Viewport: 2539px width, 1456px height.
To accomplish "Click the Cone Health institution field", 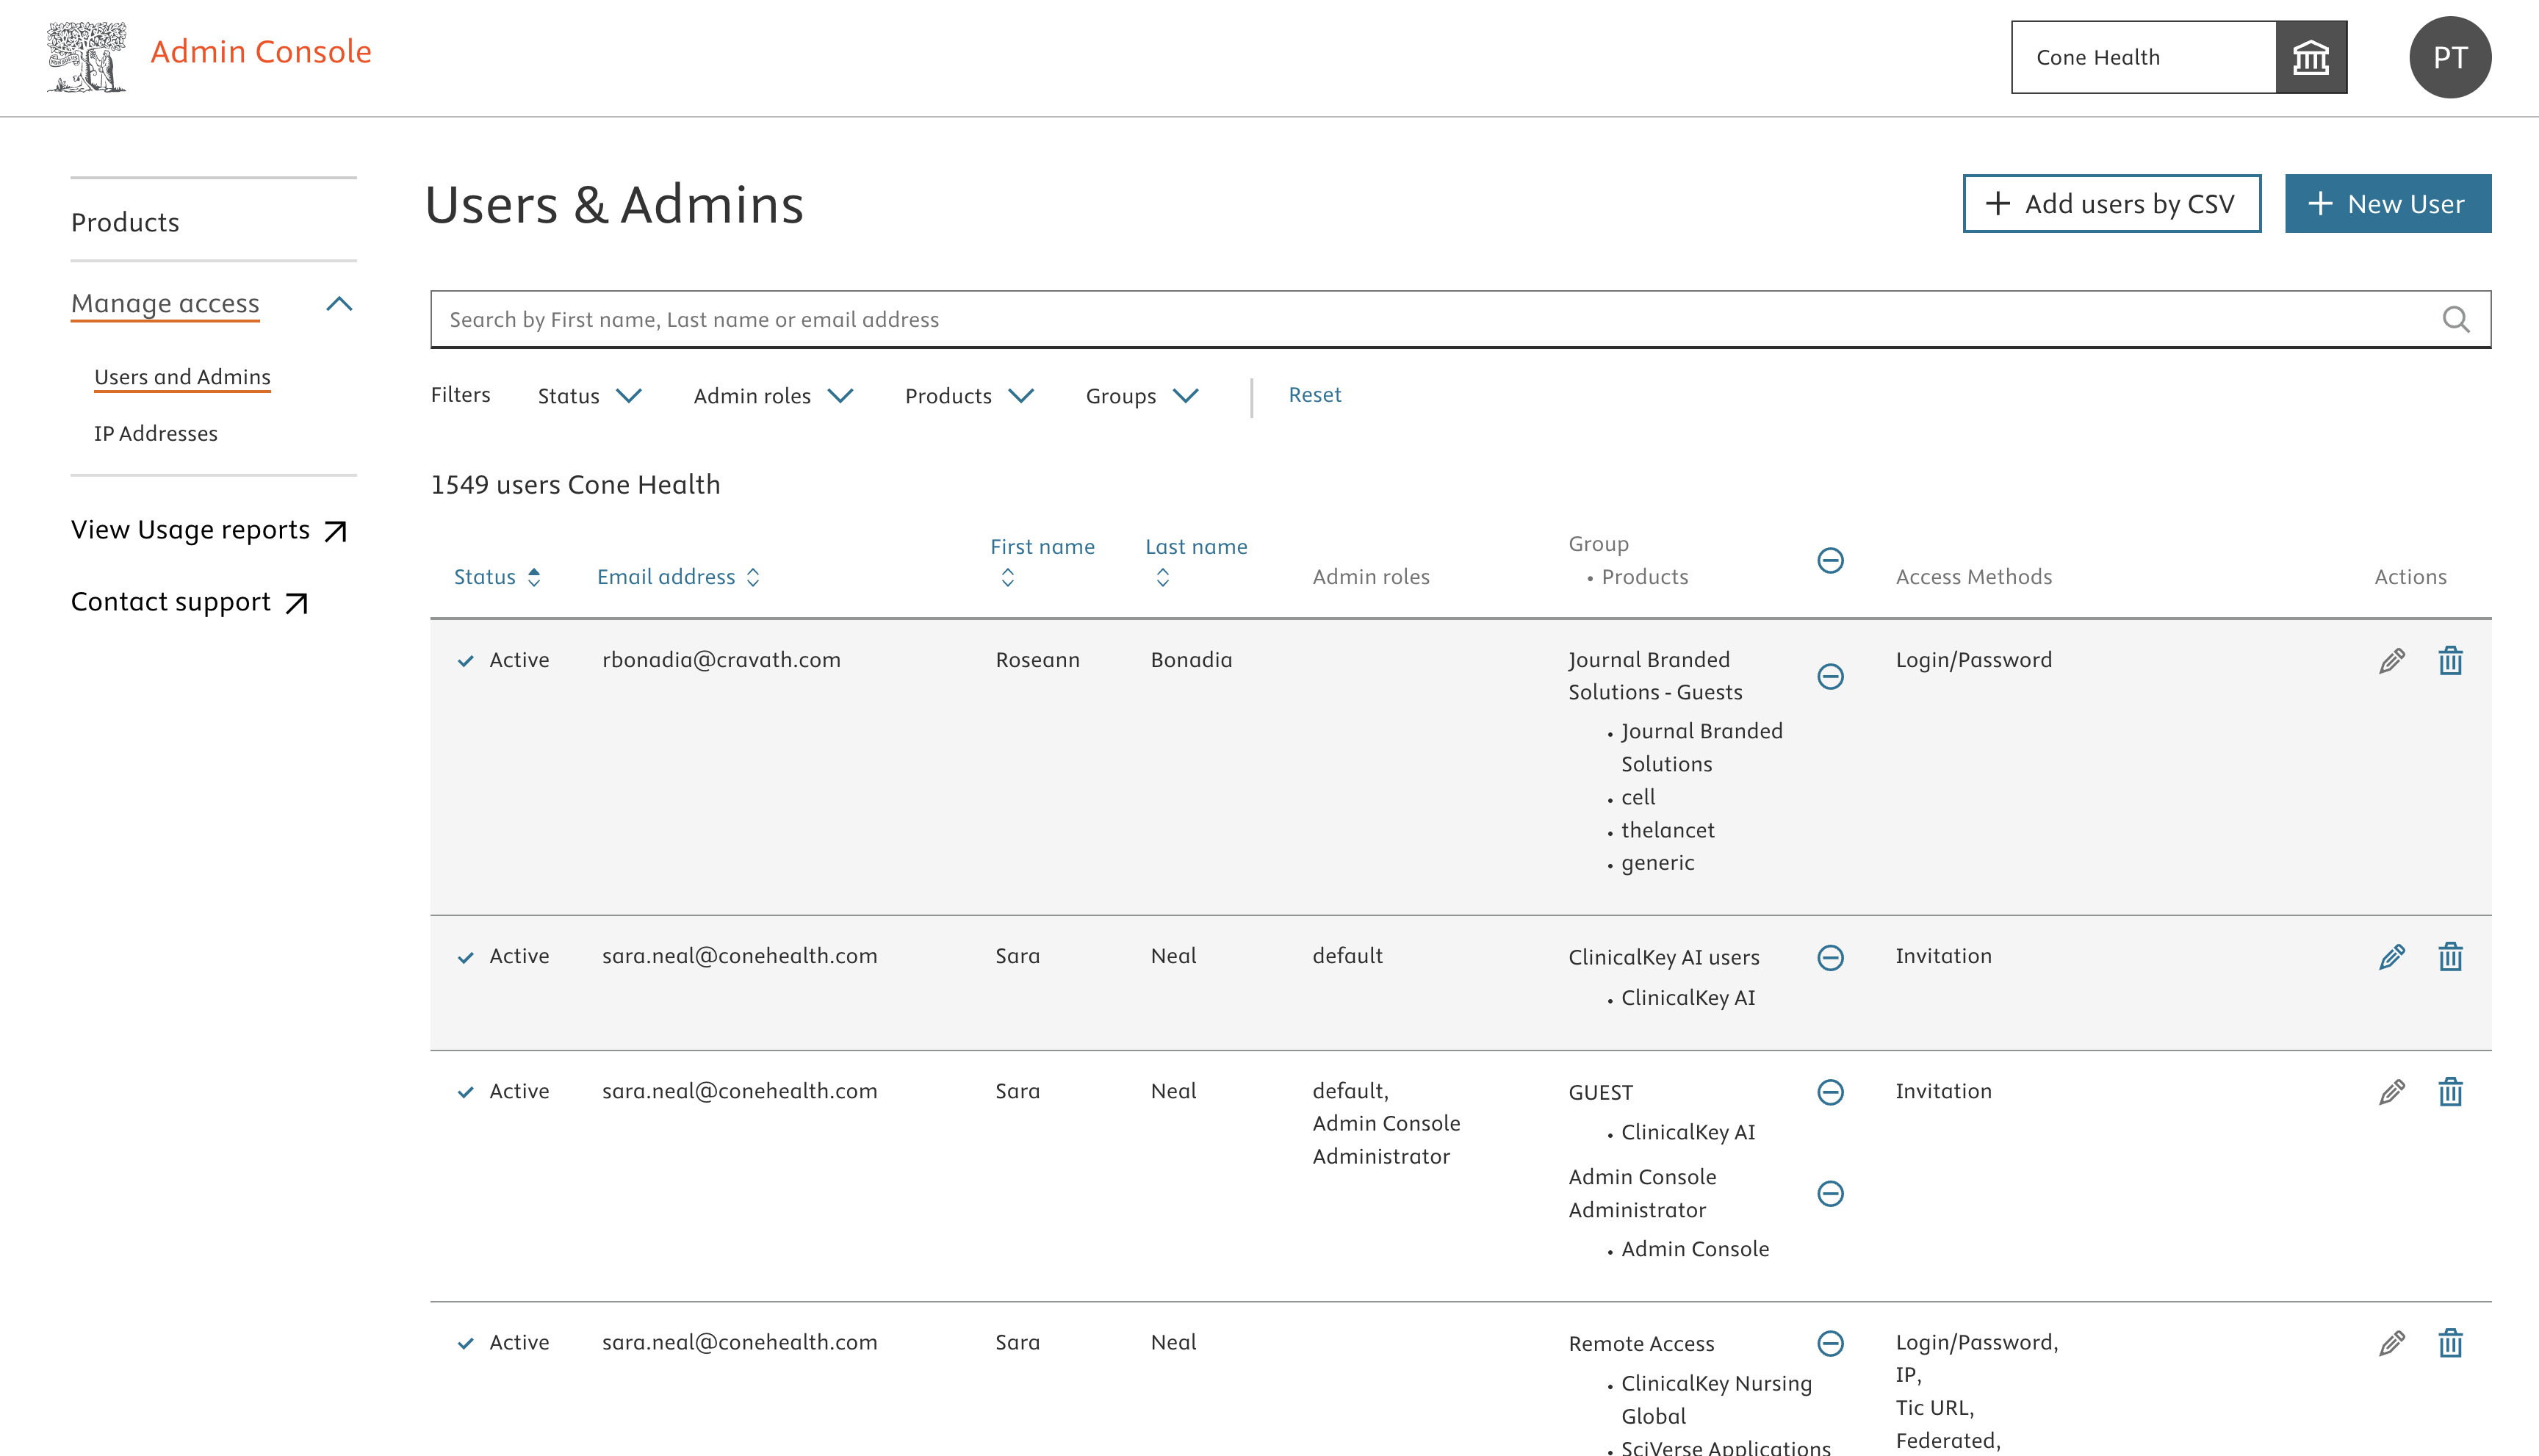I will (2143, 57).
